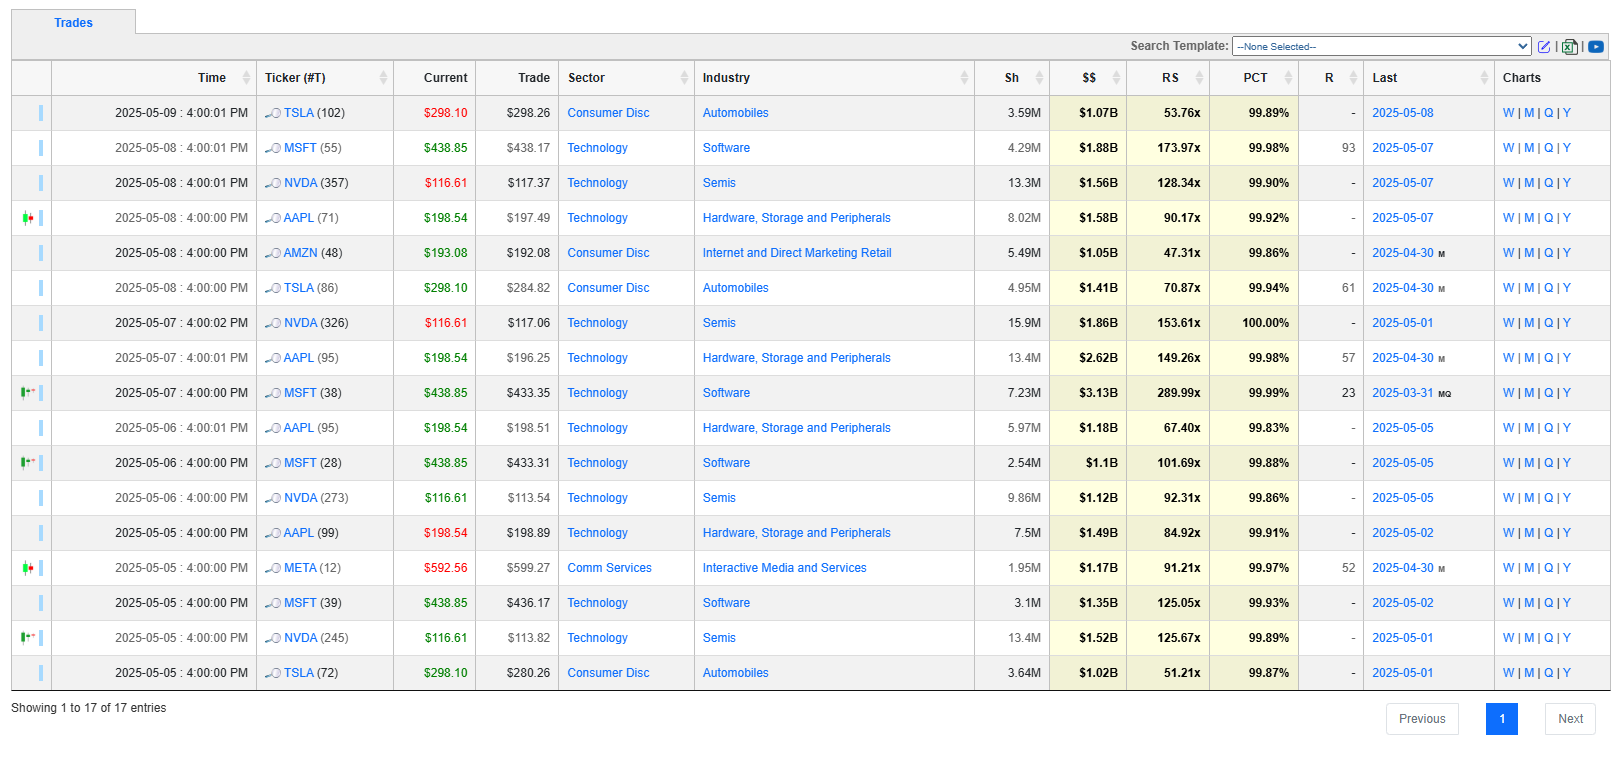Open the META ticker link
The width and height of the screenshot is (1620, 762).
pos(300,568)
